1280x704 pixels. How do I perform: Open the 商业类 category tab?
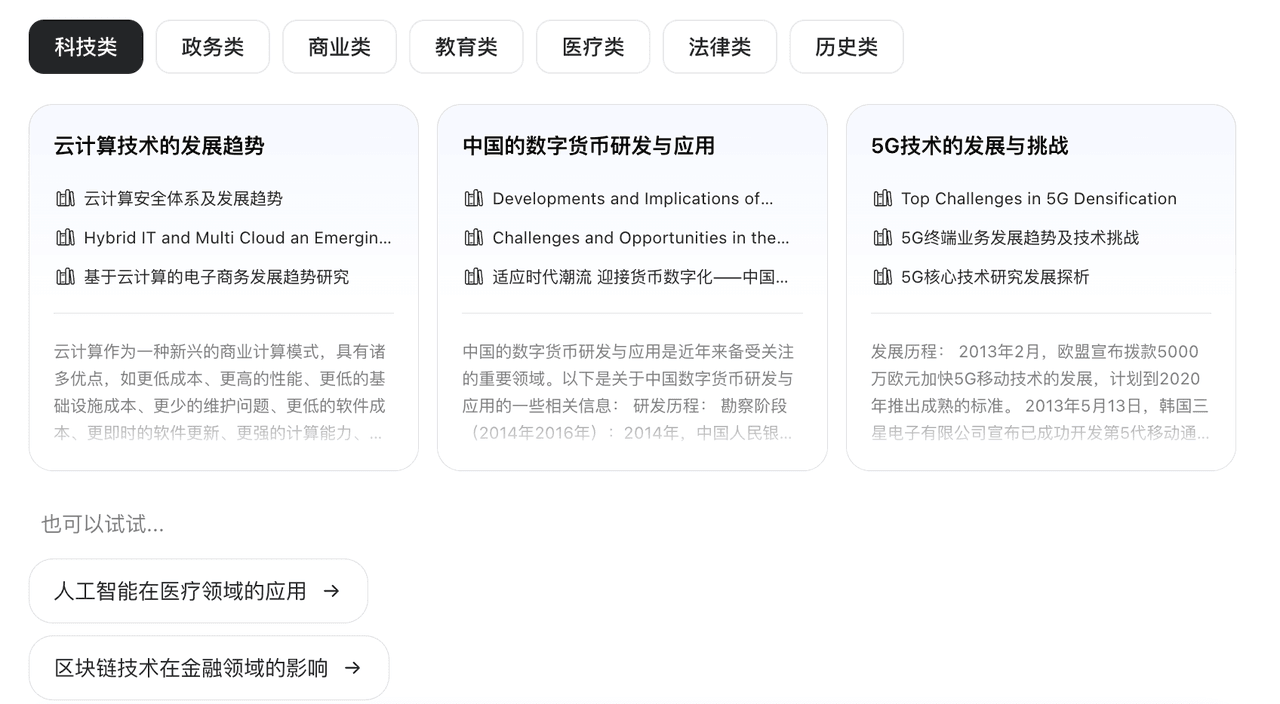point(339,47)
